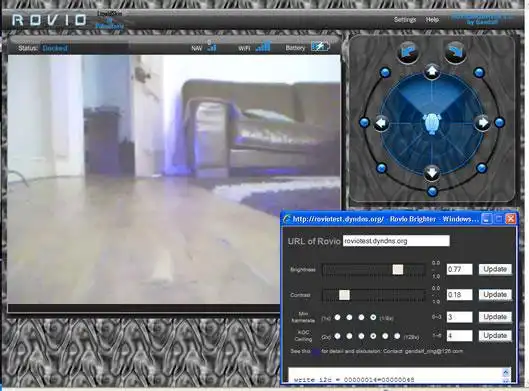Viewport: 529px width, 391px height.
Task: Click the 'Docked' status text
Action: point(55,48)
